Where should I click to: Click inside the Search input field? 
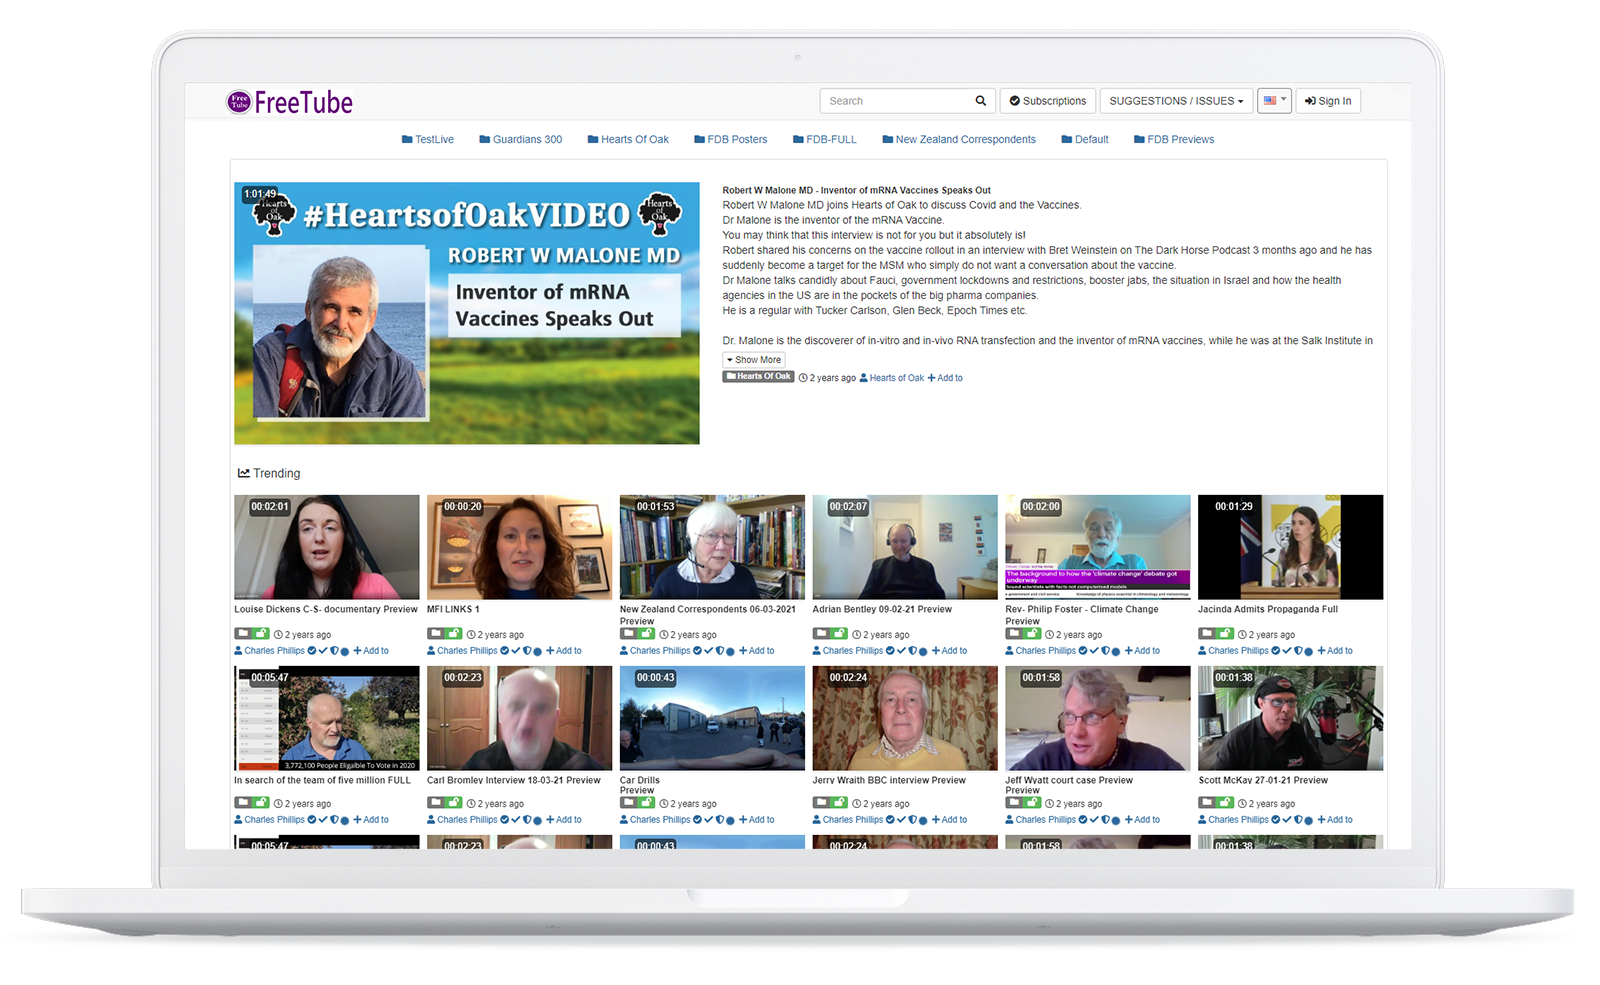(x=895, y=101)
